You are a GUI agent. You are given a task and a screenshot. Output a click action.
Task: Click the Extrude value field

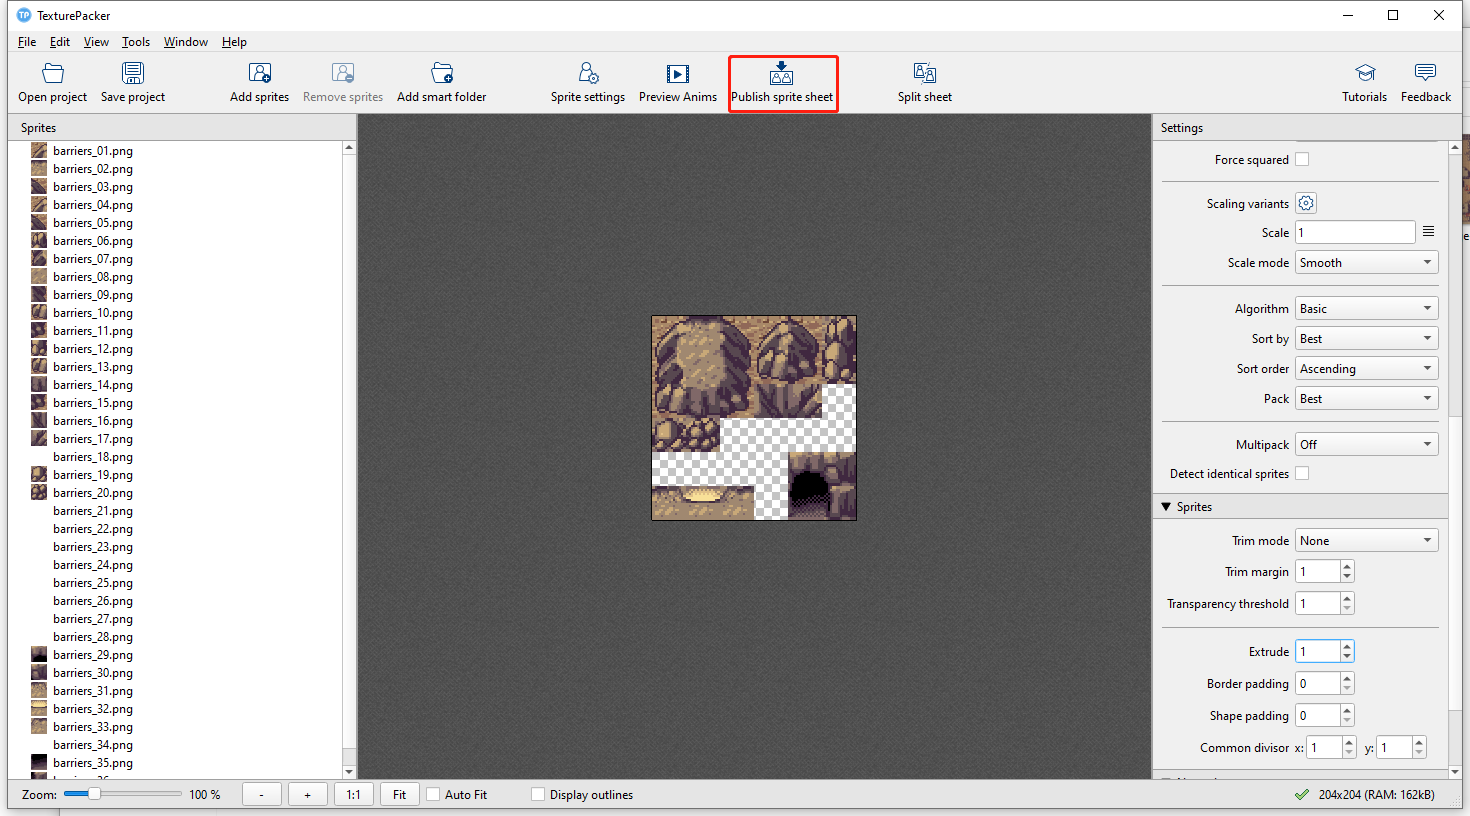click(1318, 651)
